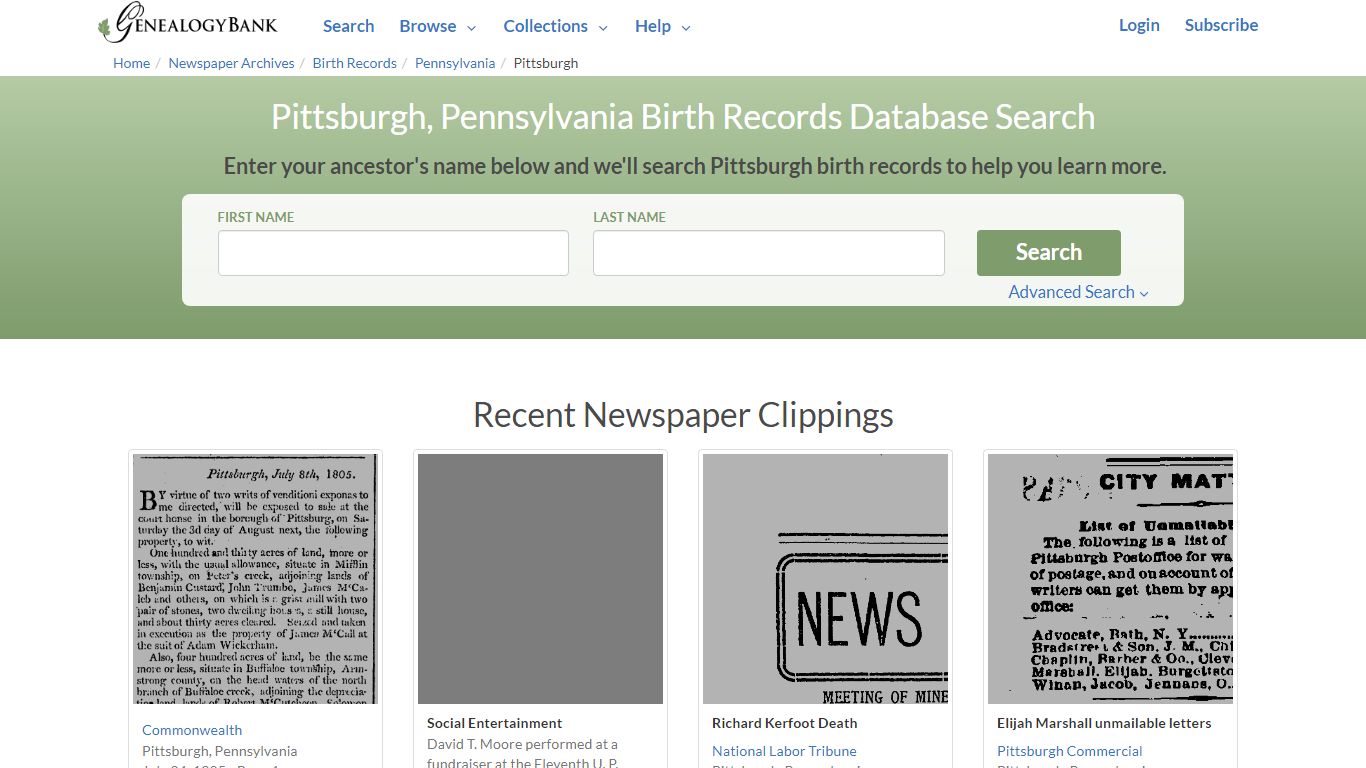Open Pennsylvania breadcrumb link
This screenshot has height=768, width=1366.
[x=455, y=63]
